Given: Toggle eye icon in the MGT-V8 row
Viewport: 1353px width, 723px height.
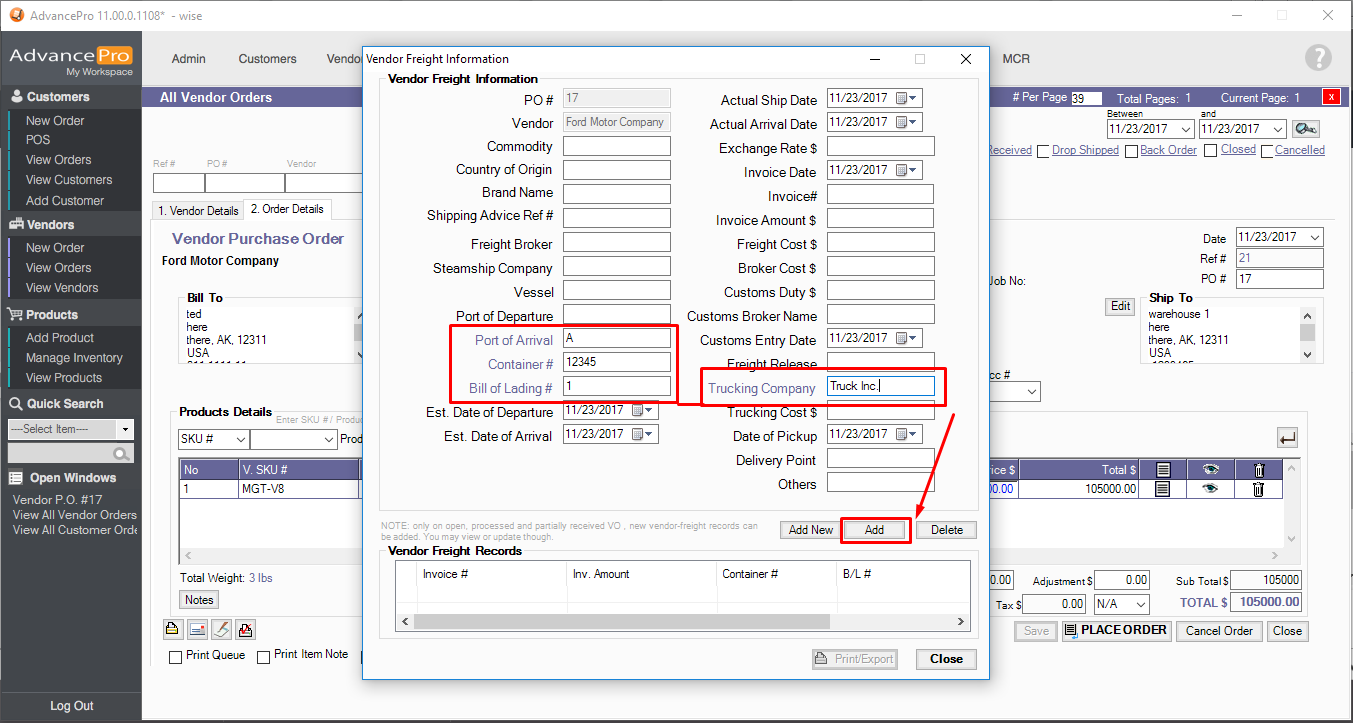Looking at the screenshot, I should click(x=1210, y=489).
